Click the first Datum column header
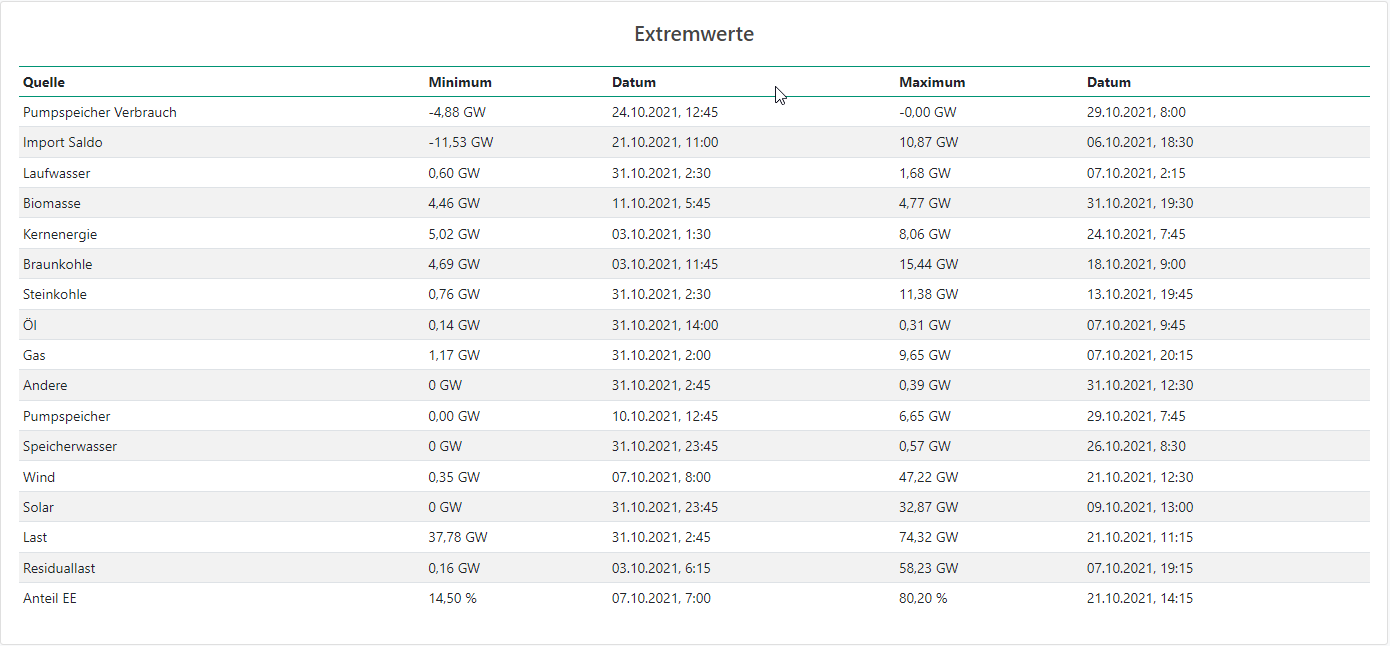The height and width of the screenshot is (646, 1390). [634, 82]
